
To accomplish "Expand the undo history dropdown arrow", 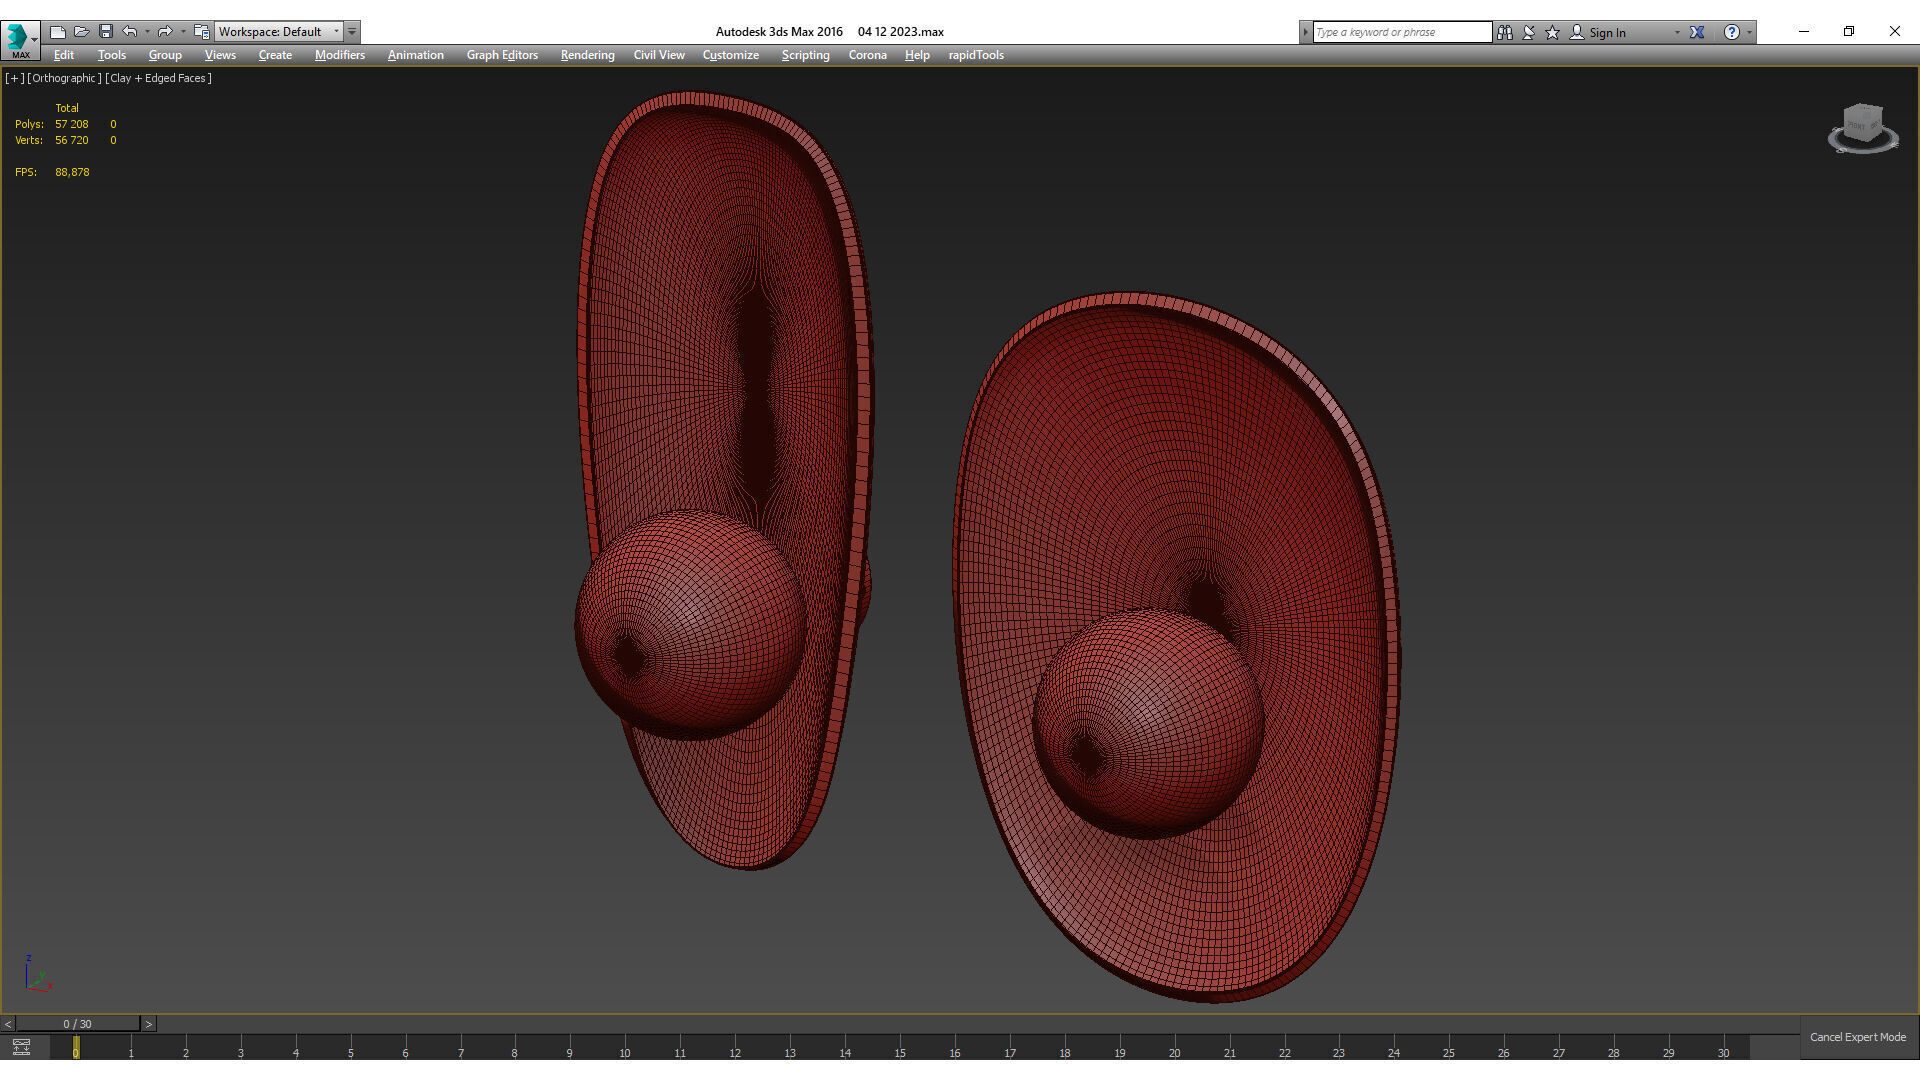I will tap(148, 32).
